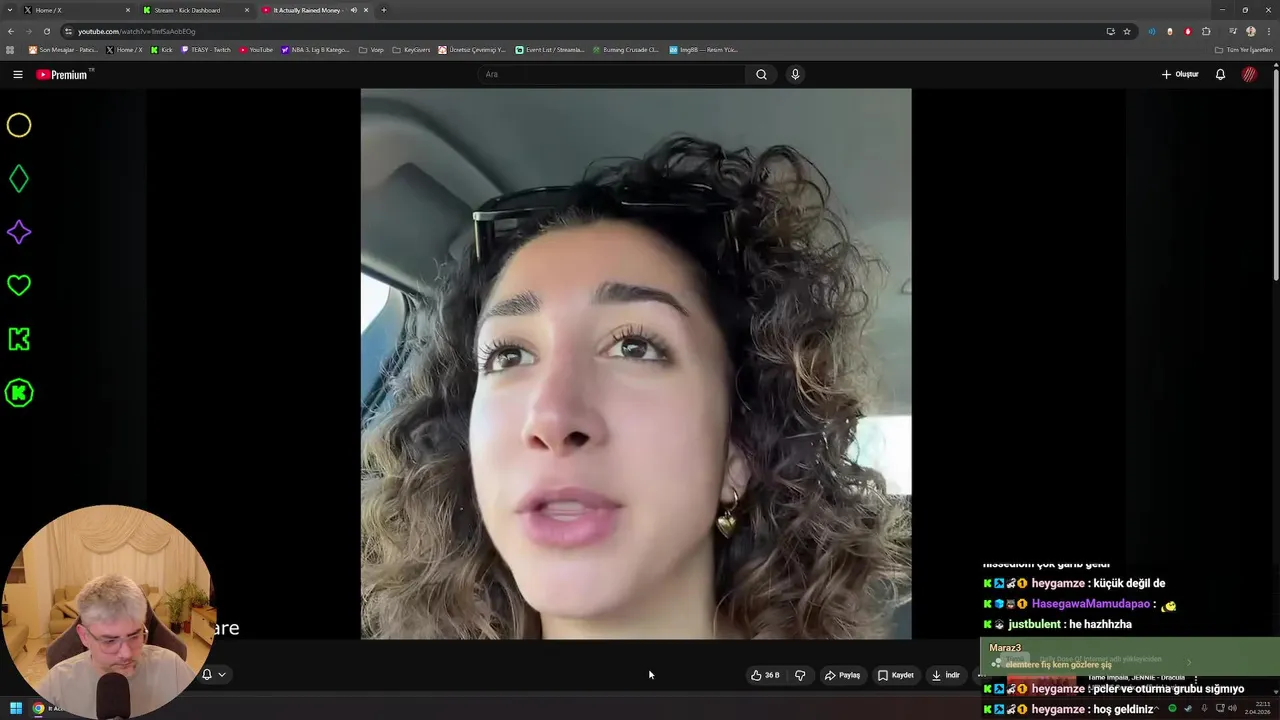Screen dimensions: 1280x720
Task: Open a new browser tab
Action: (384, 10)
